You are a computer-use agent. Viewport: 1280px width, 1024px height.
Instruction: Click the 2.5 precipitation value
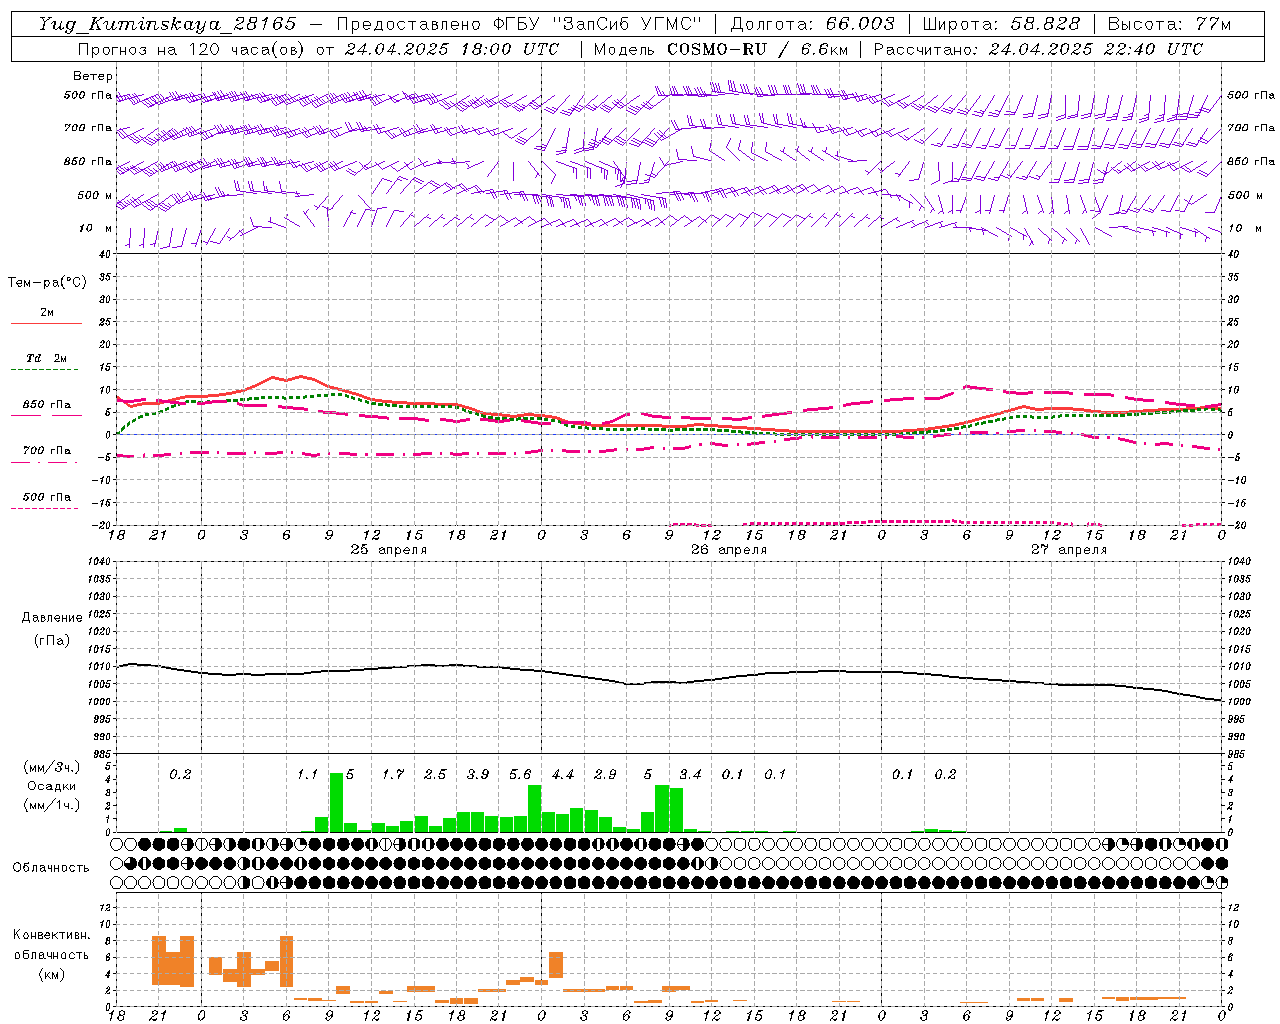435,774
